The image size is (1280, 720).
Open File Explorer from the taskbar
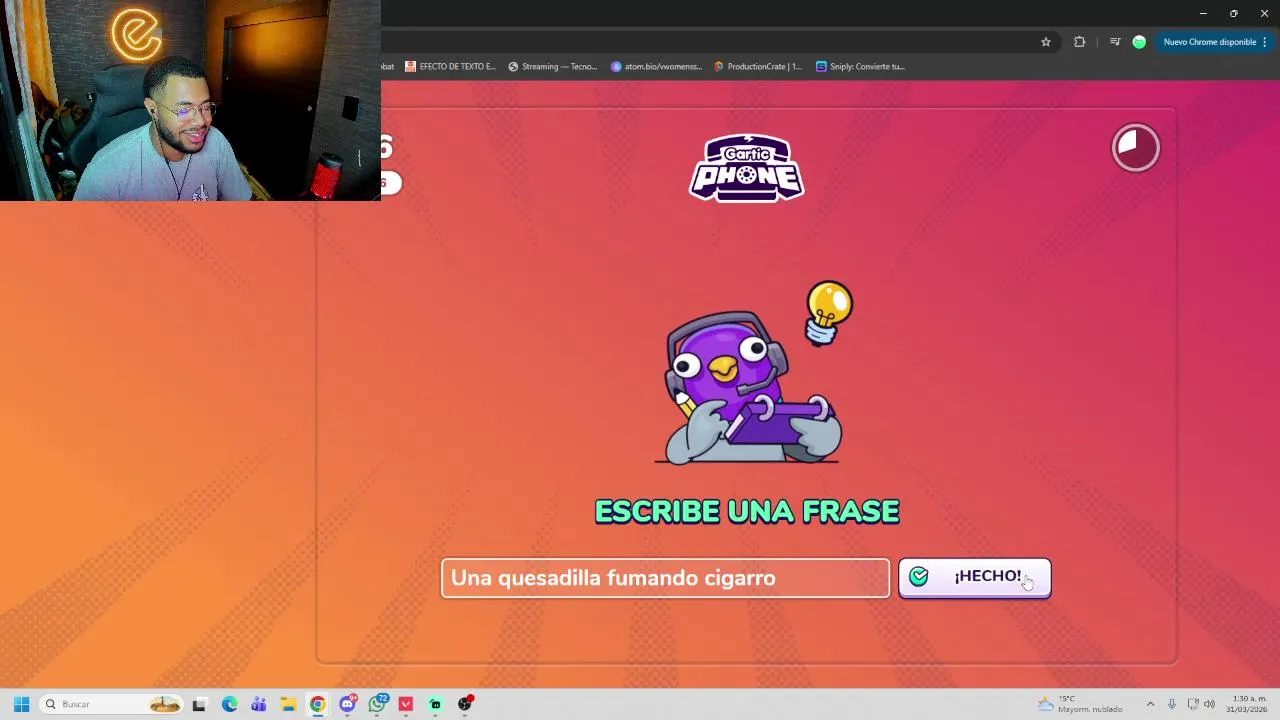288,704
